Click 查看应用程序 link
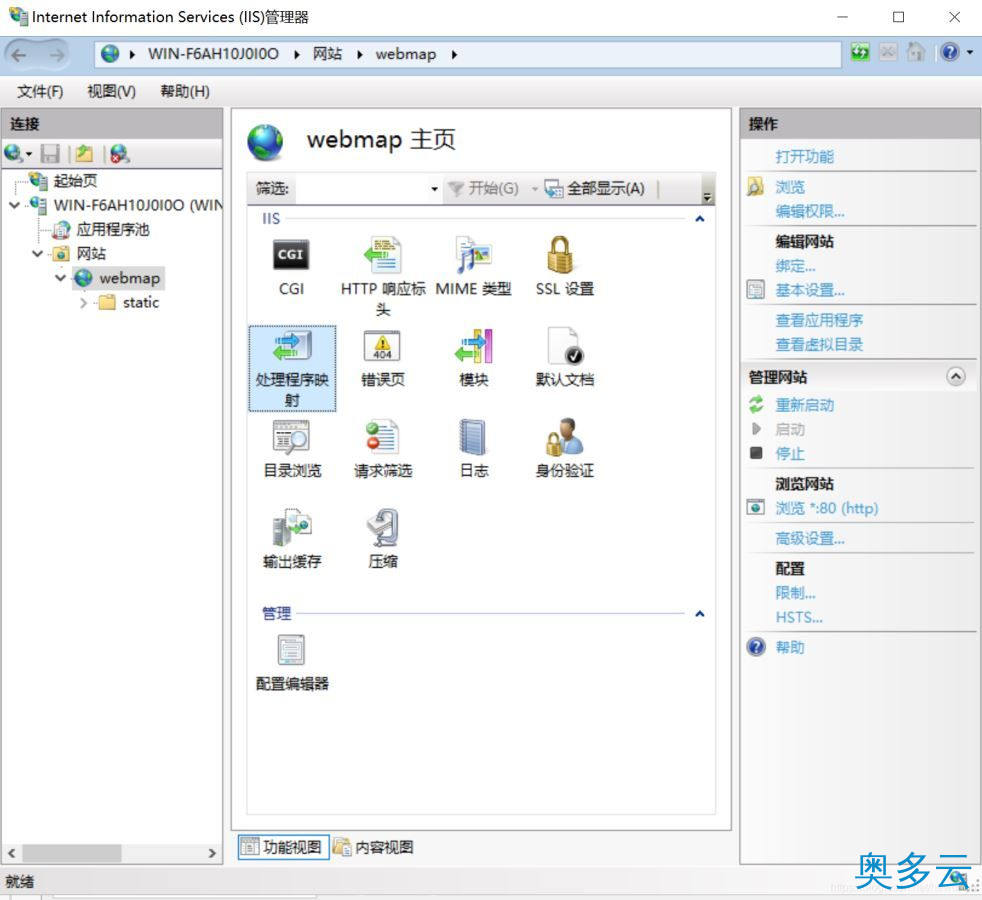 pos(819,321)
